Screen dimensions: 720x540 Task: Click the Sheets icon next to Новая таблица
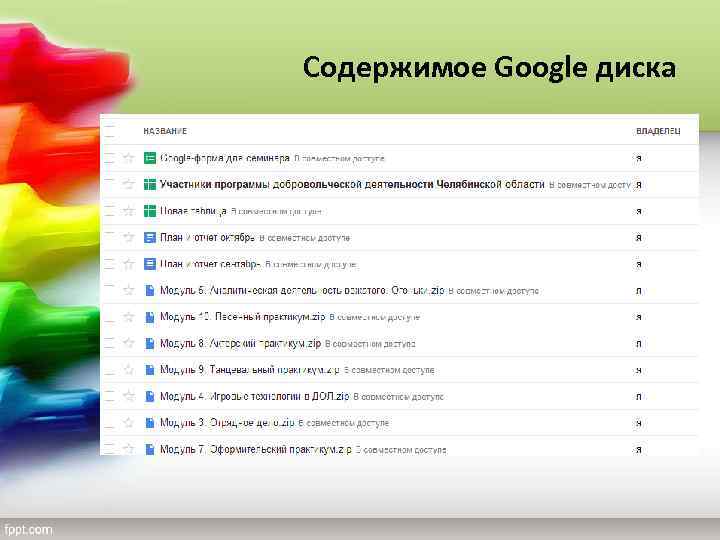tap(150, 211)
